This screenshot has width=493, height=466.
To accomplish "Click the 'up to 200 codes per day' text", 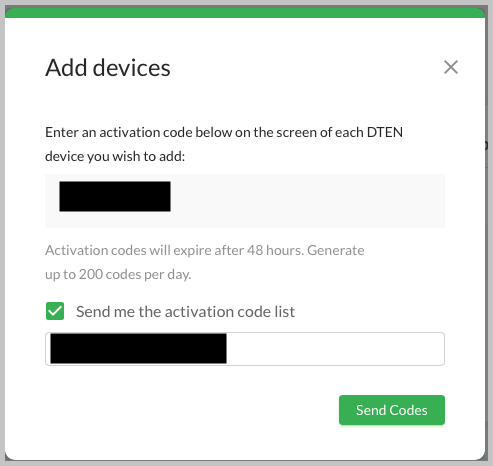I will pyautogui.click(x=118, y=275).
